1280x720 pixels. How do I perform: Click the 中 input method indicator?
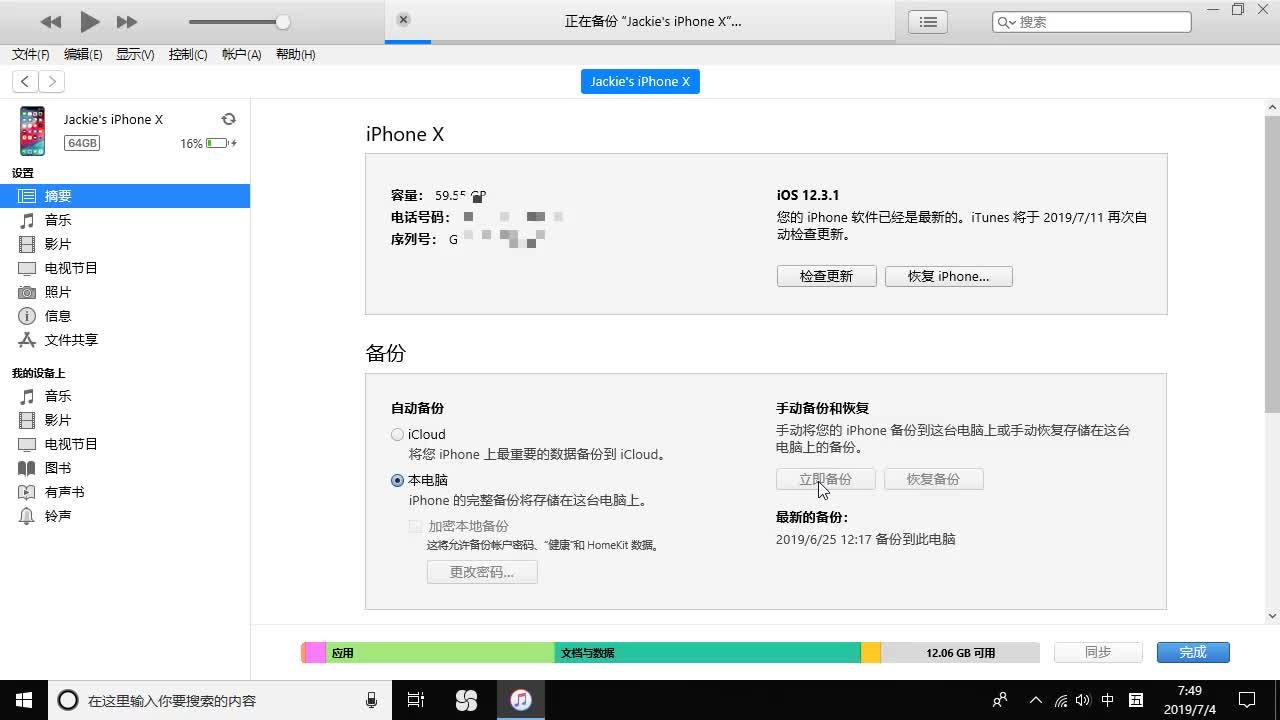click(x=1108, y=700)
